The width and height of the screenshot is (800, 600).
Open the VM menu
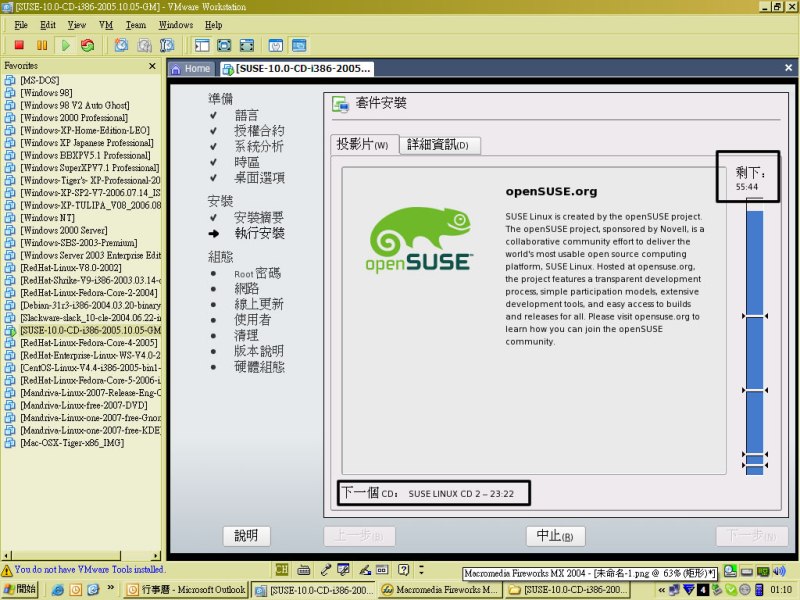click(106, 25)
